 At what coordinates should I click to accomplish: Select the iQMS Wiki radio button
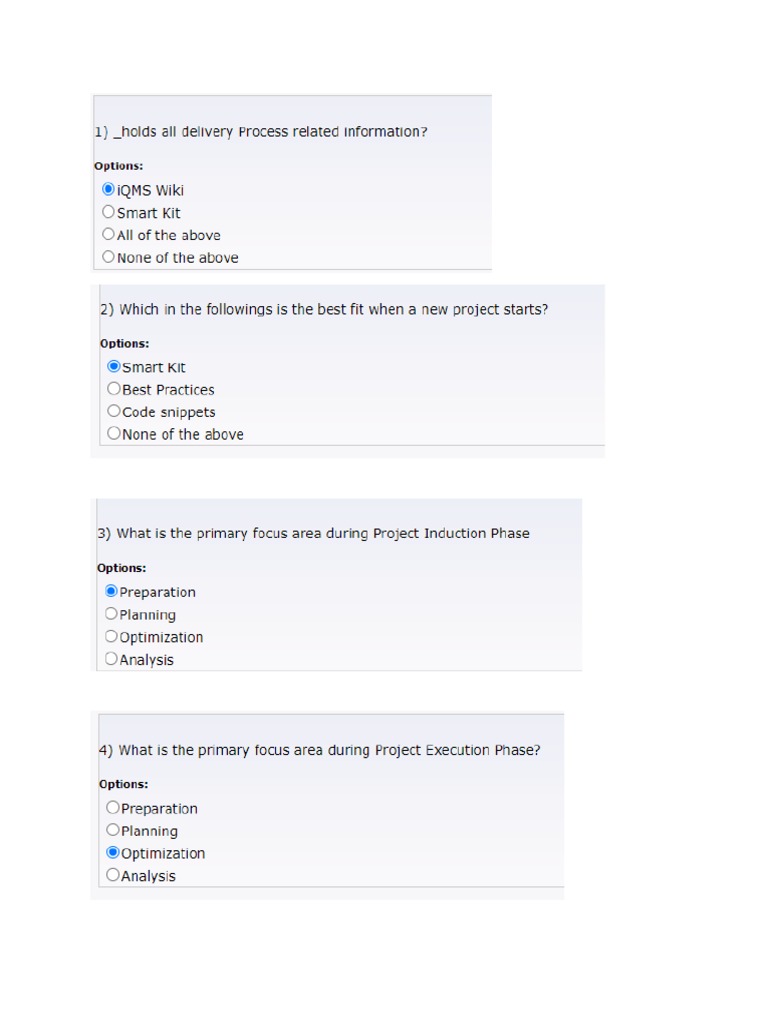click(x=109, y=189)
